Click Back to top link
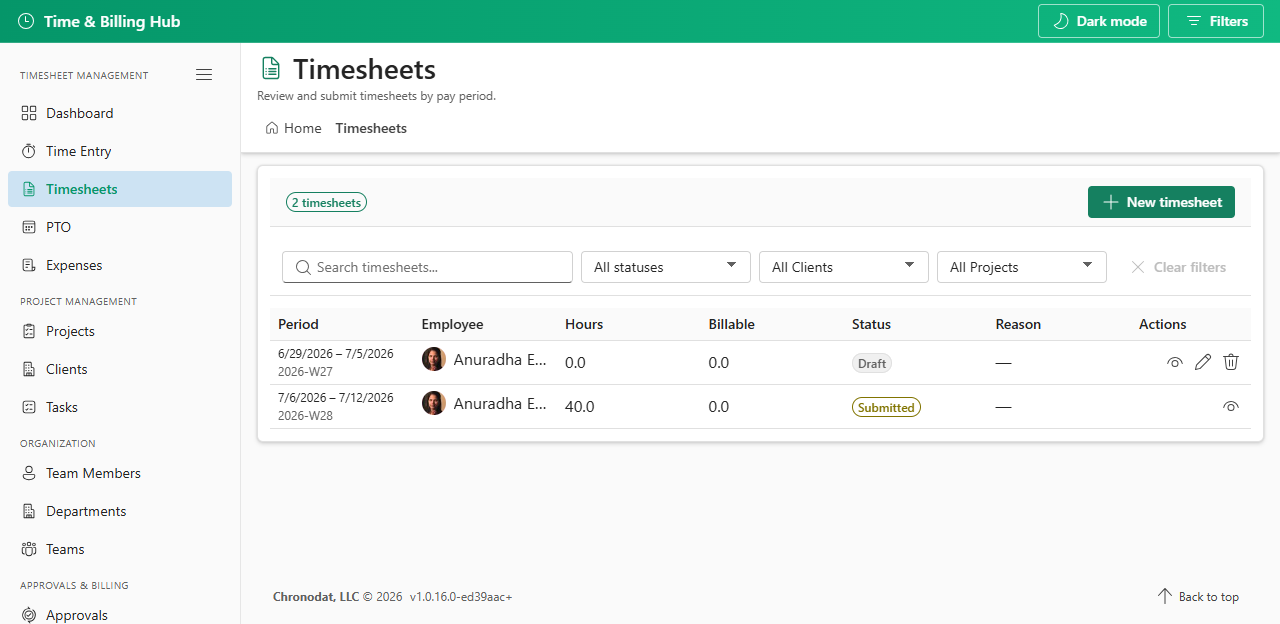 pyautogui.click(x=1198, y=596)
